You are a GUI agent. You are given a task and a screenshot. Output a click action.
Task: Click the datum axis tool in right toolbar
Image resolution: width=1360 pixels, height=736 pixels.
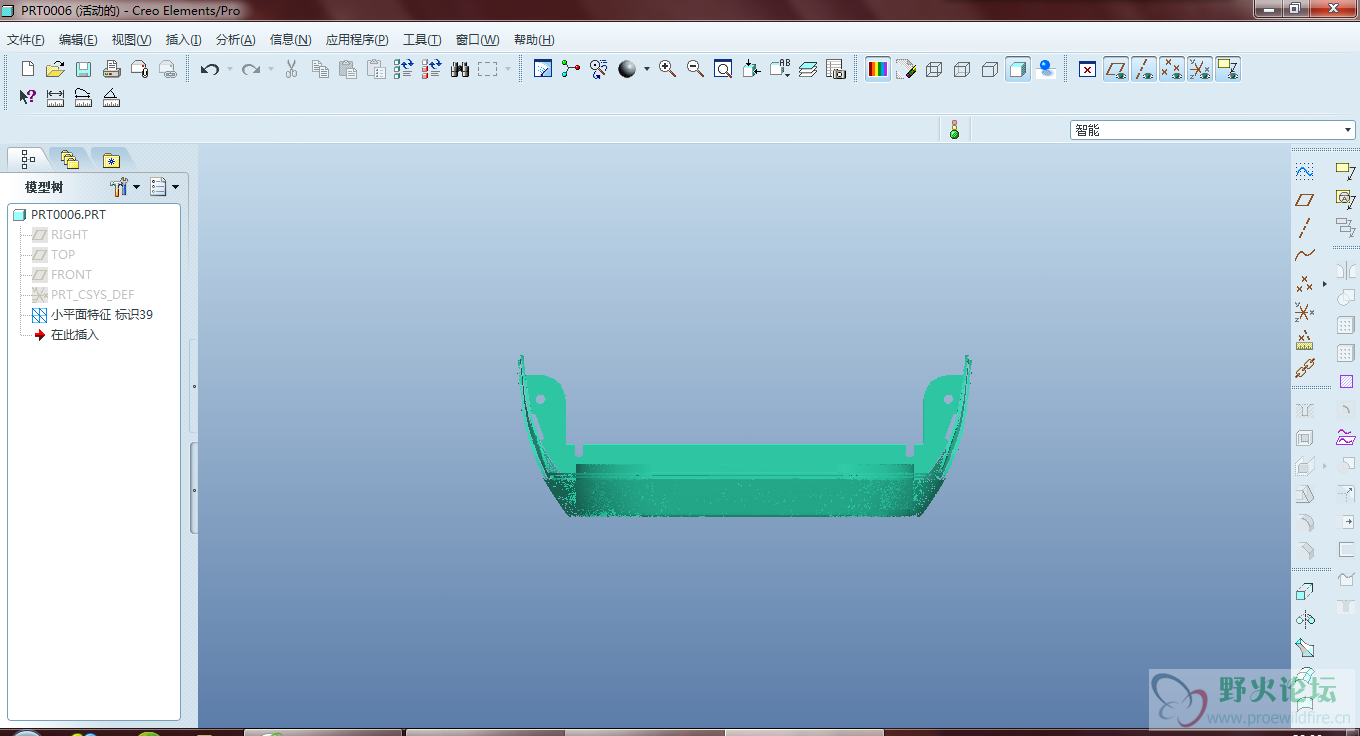[1304, 228]
